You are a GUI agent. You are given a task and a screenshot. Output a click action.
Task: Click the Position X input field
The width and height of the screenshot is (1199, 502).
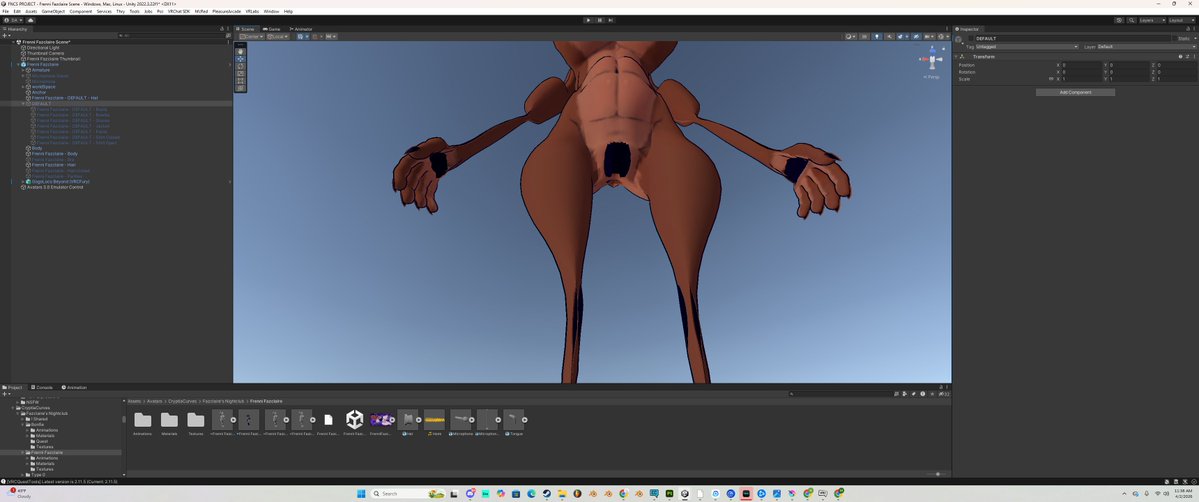(x=1081, y=65)
